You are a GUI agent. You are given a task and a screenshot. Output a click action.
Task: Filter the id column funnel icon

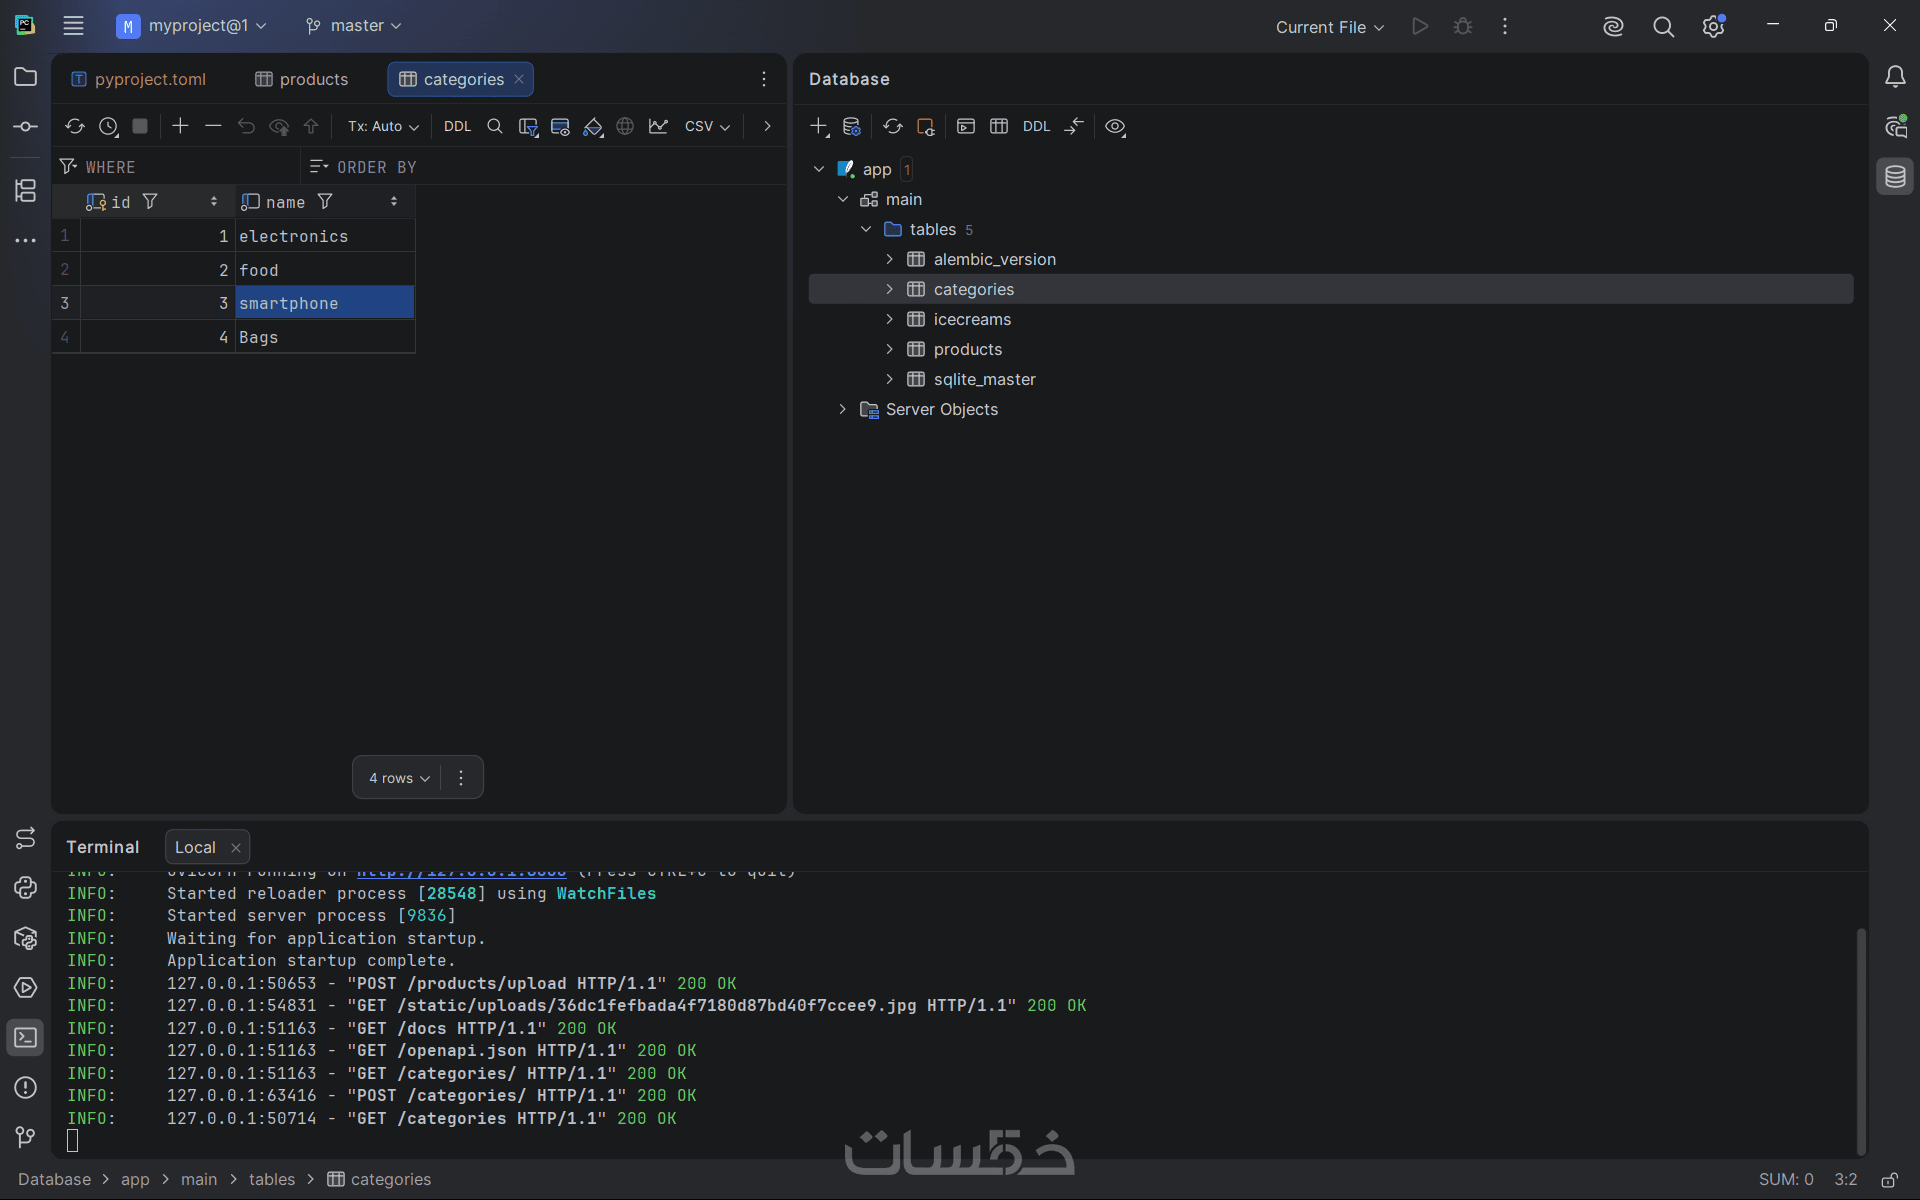pyautogui.click(x=150, y=201)
